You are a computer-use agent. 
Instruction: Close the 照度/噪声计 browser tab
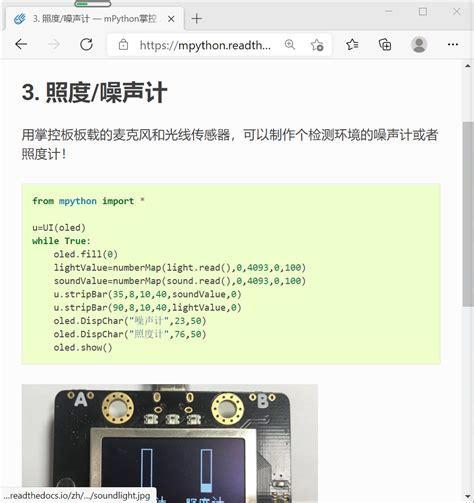pos(171,19)
